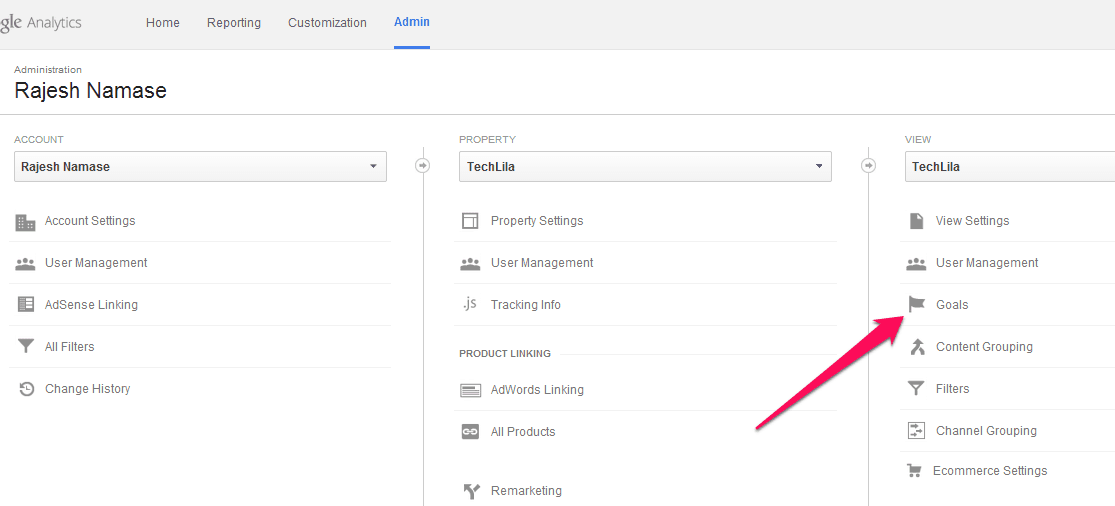1115x506 pixels.
Task: Click the Change History clock icon
Action: pyautogui.click(x=26, y=389)
